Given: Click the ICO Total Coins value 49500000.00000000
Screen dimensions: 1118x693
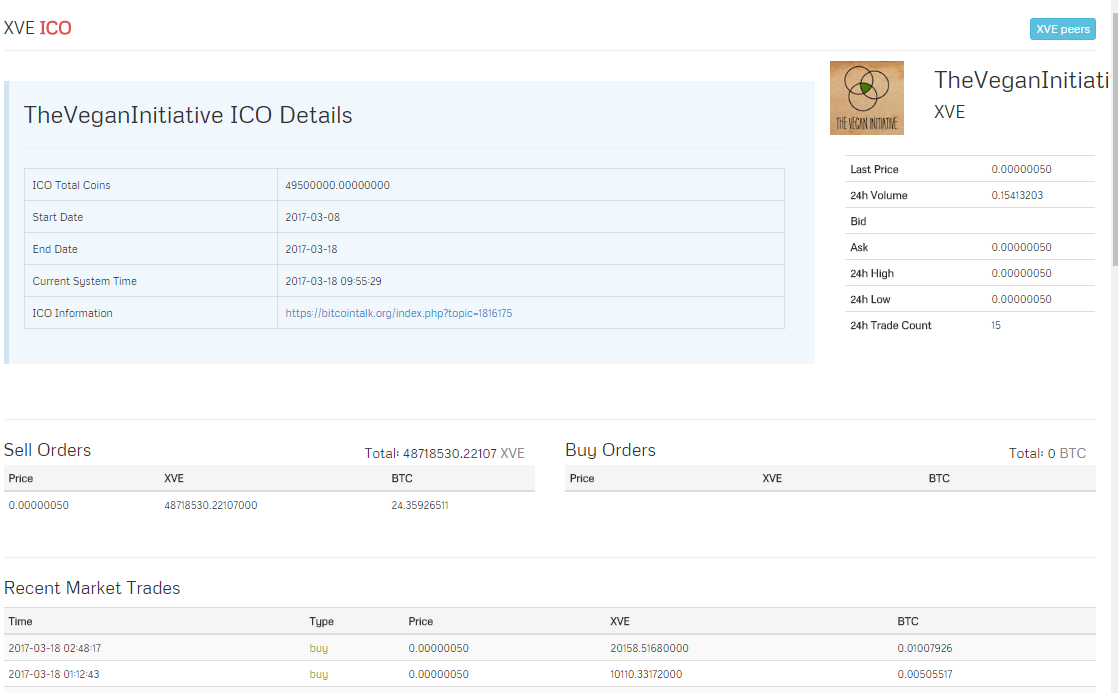Looking at the screenshot, I should click(337, 185).
